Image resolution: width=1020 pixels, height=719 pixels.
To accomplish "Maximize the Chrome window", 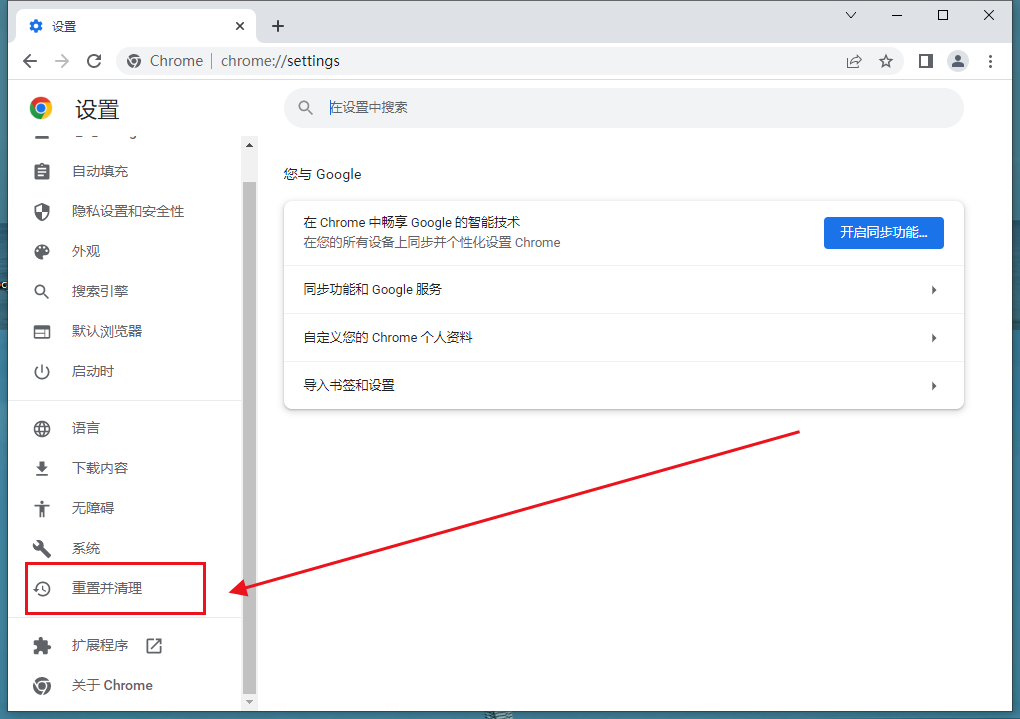I will [x=943, y=15].
